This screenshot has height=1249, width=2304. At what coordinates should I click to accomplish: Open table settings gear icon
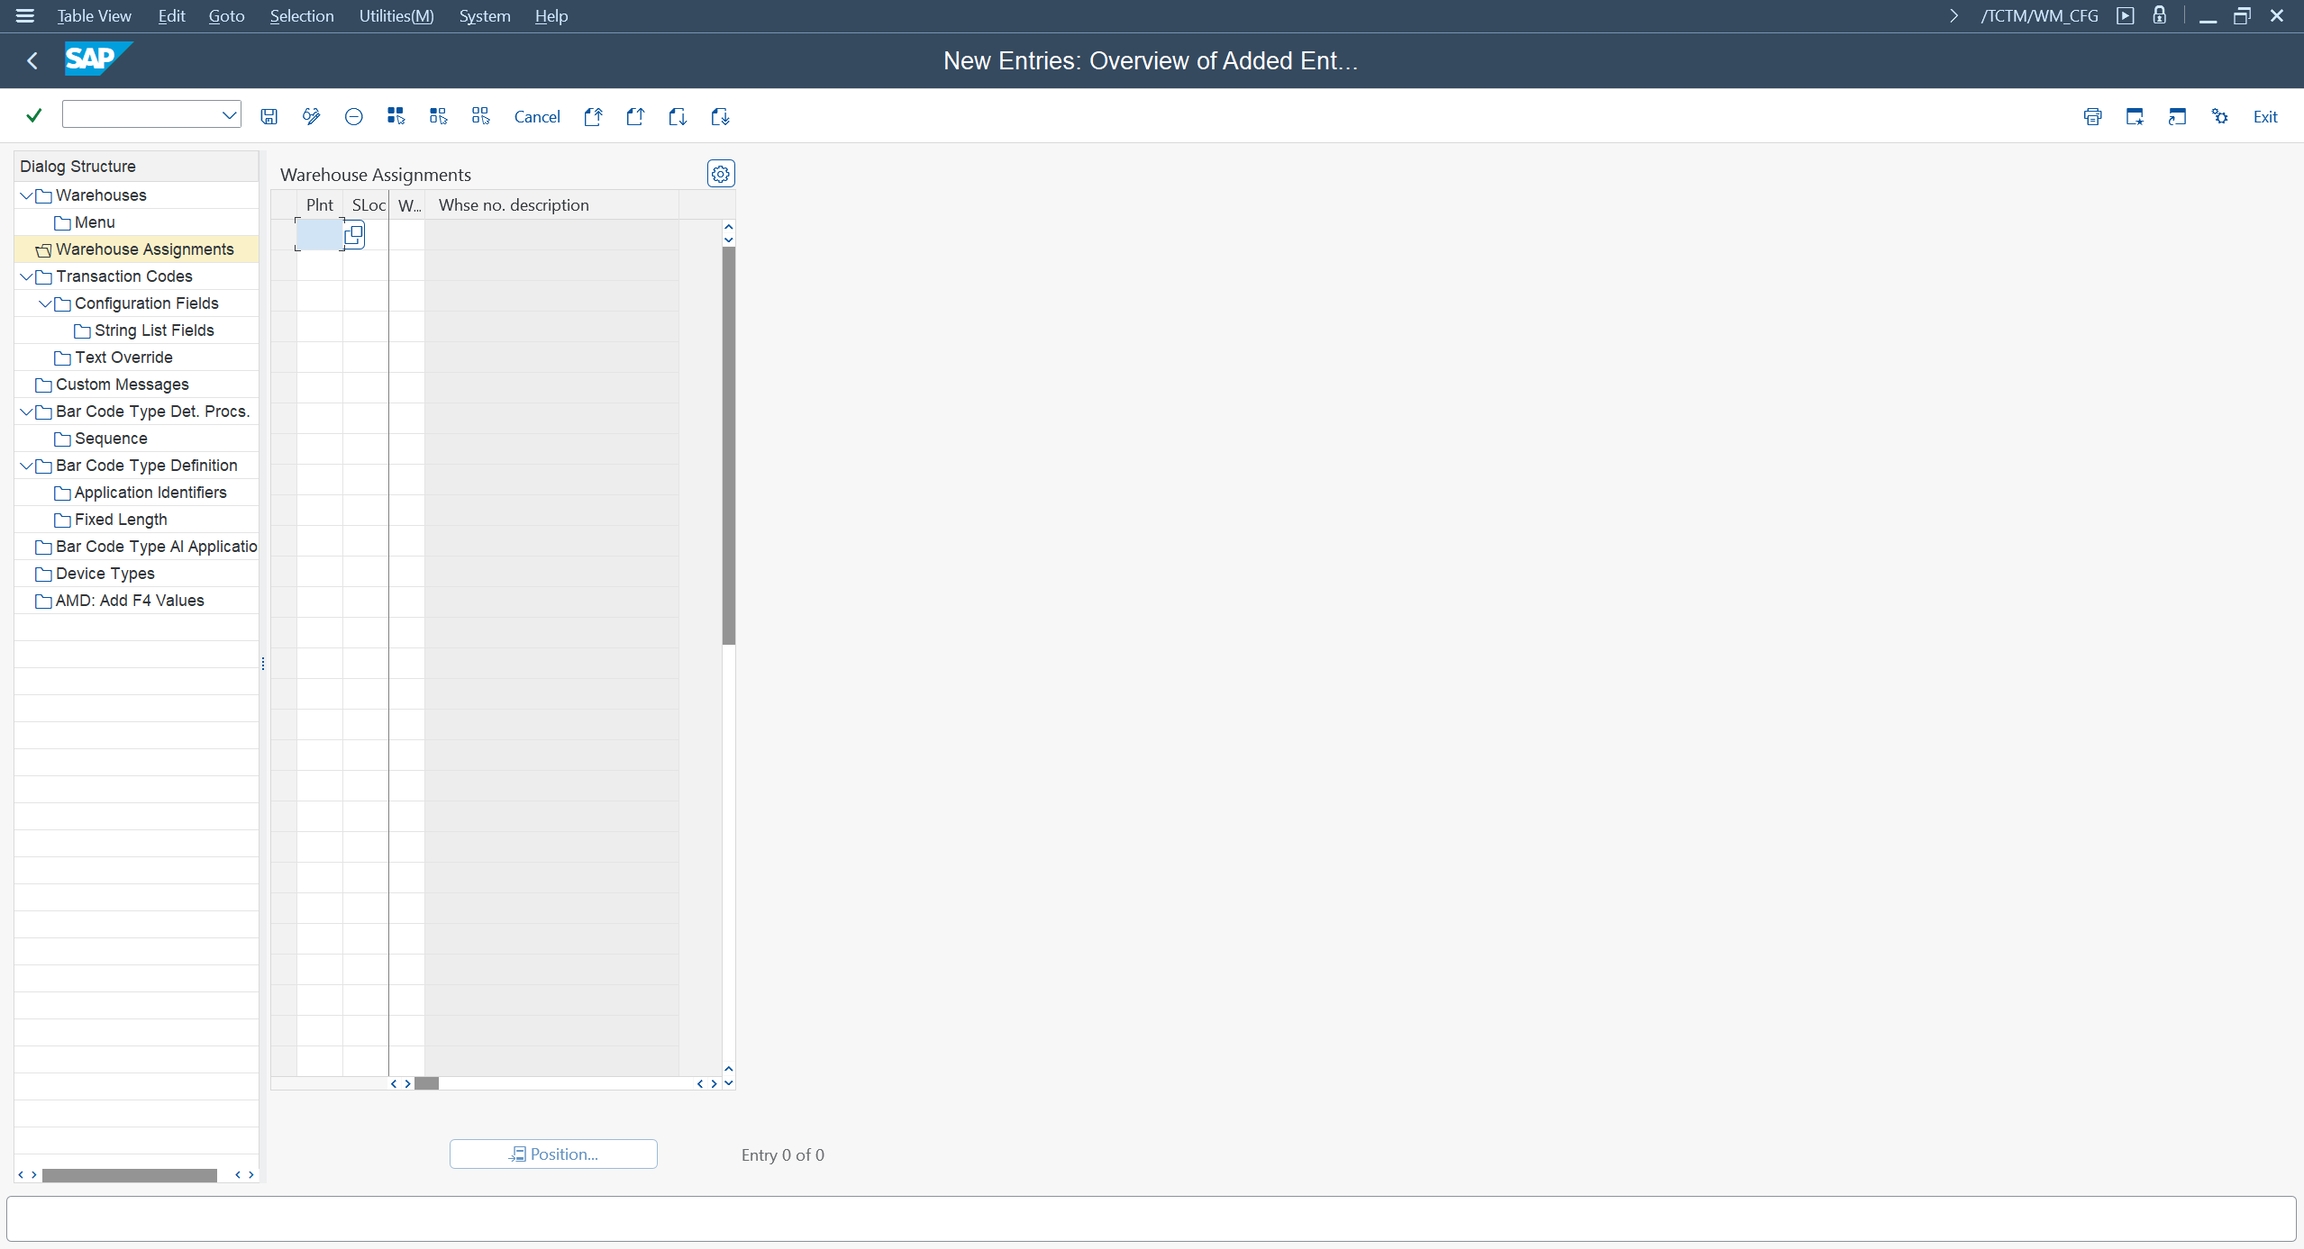click(720, 174)
